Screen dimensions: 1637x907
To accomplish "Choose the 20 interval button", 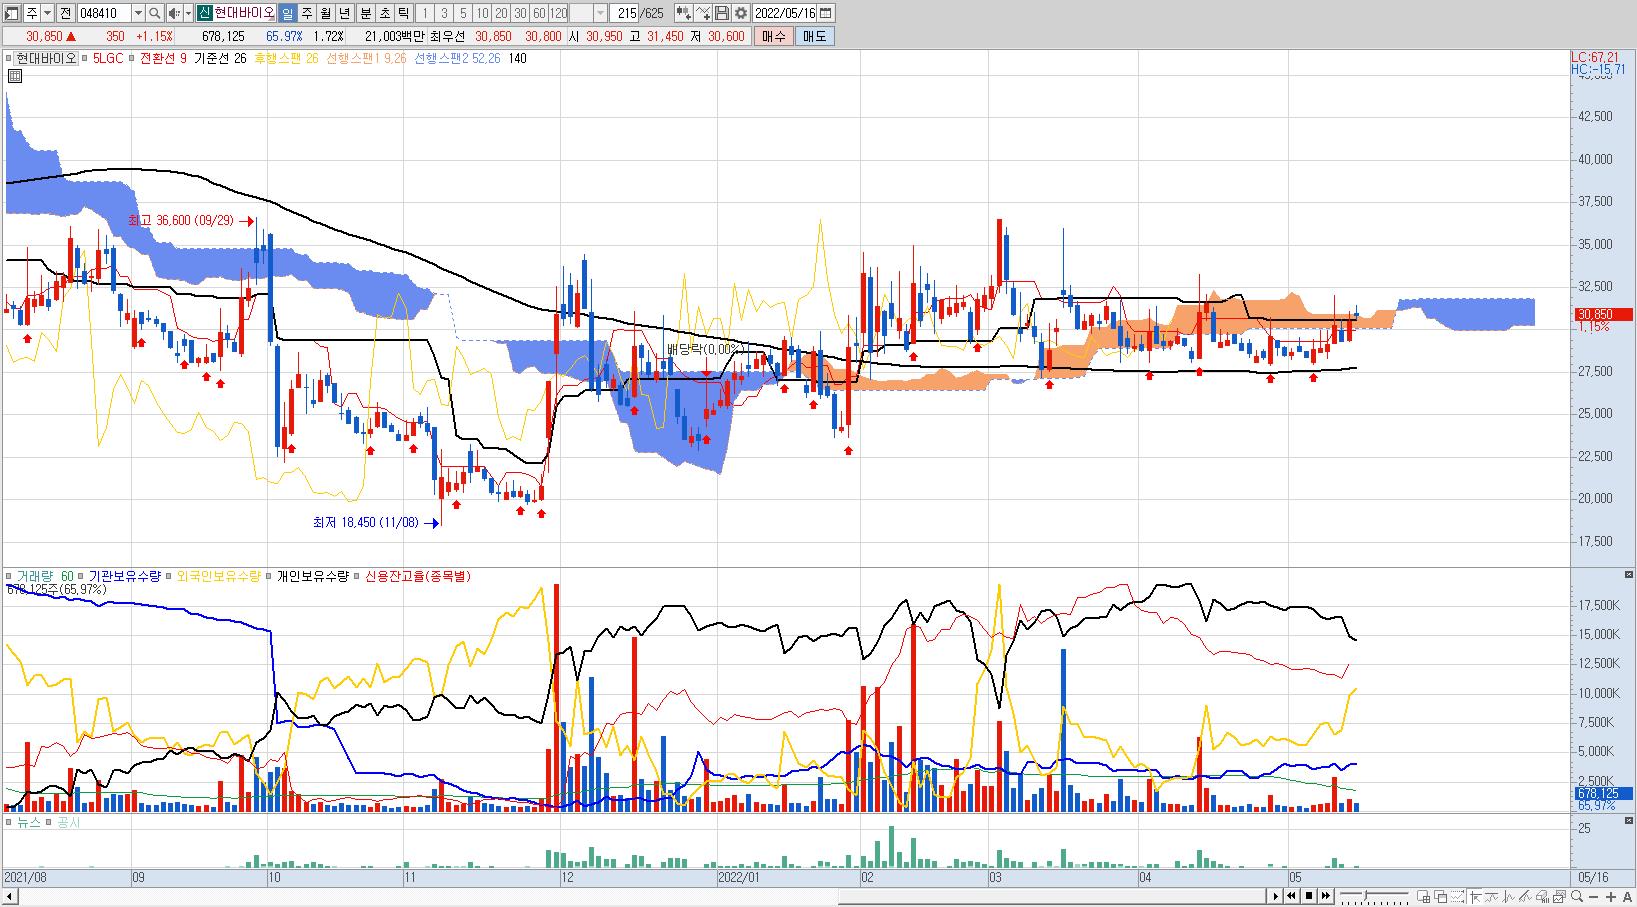I will coord(501,13).
